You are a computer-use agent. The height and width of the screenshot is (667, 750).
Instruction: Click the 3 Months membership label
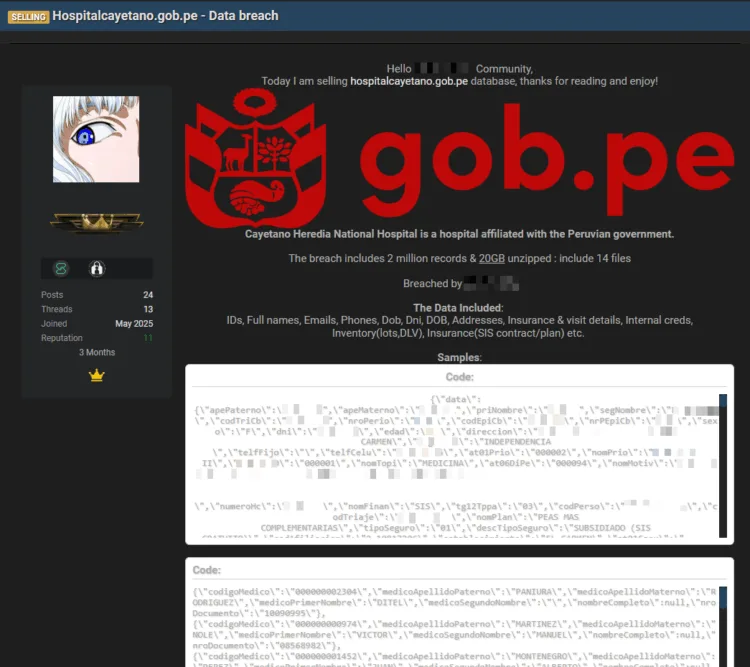(x=97, y=352)
